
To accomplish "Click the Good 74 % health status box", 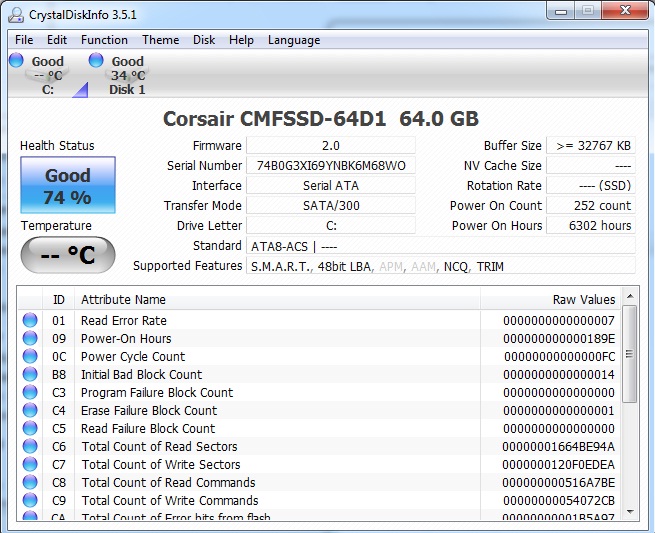I will [68, 185].
